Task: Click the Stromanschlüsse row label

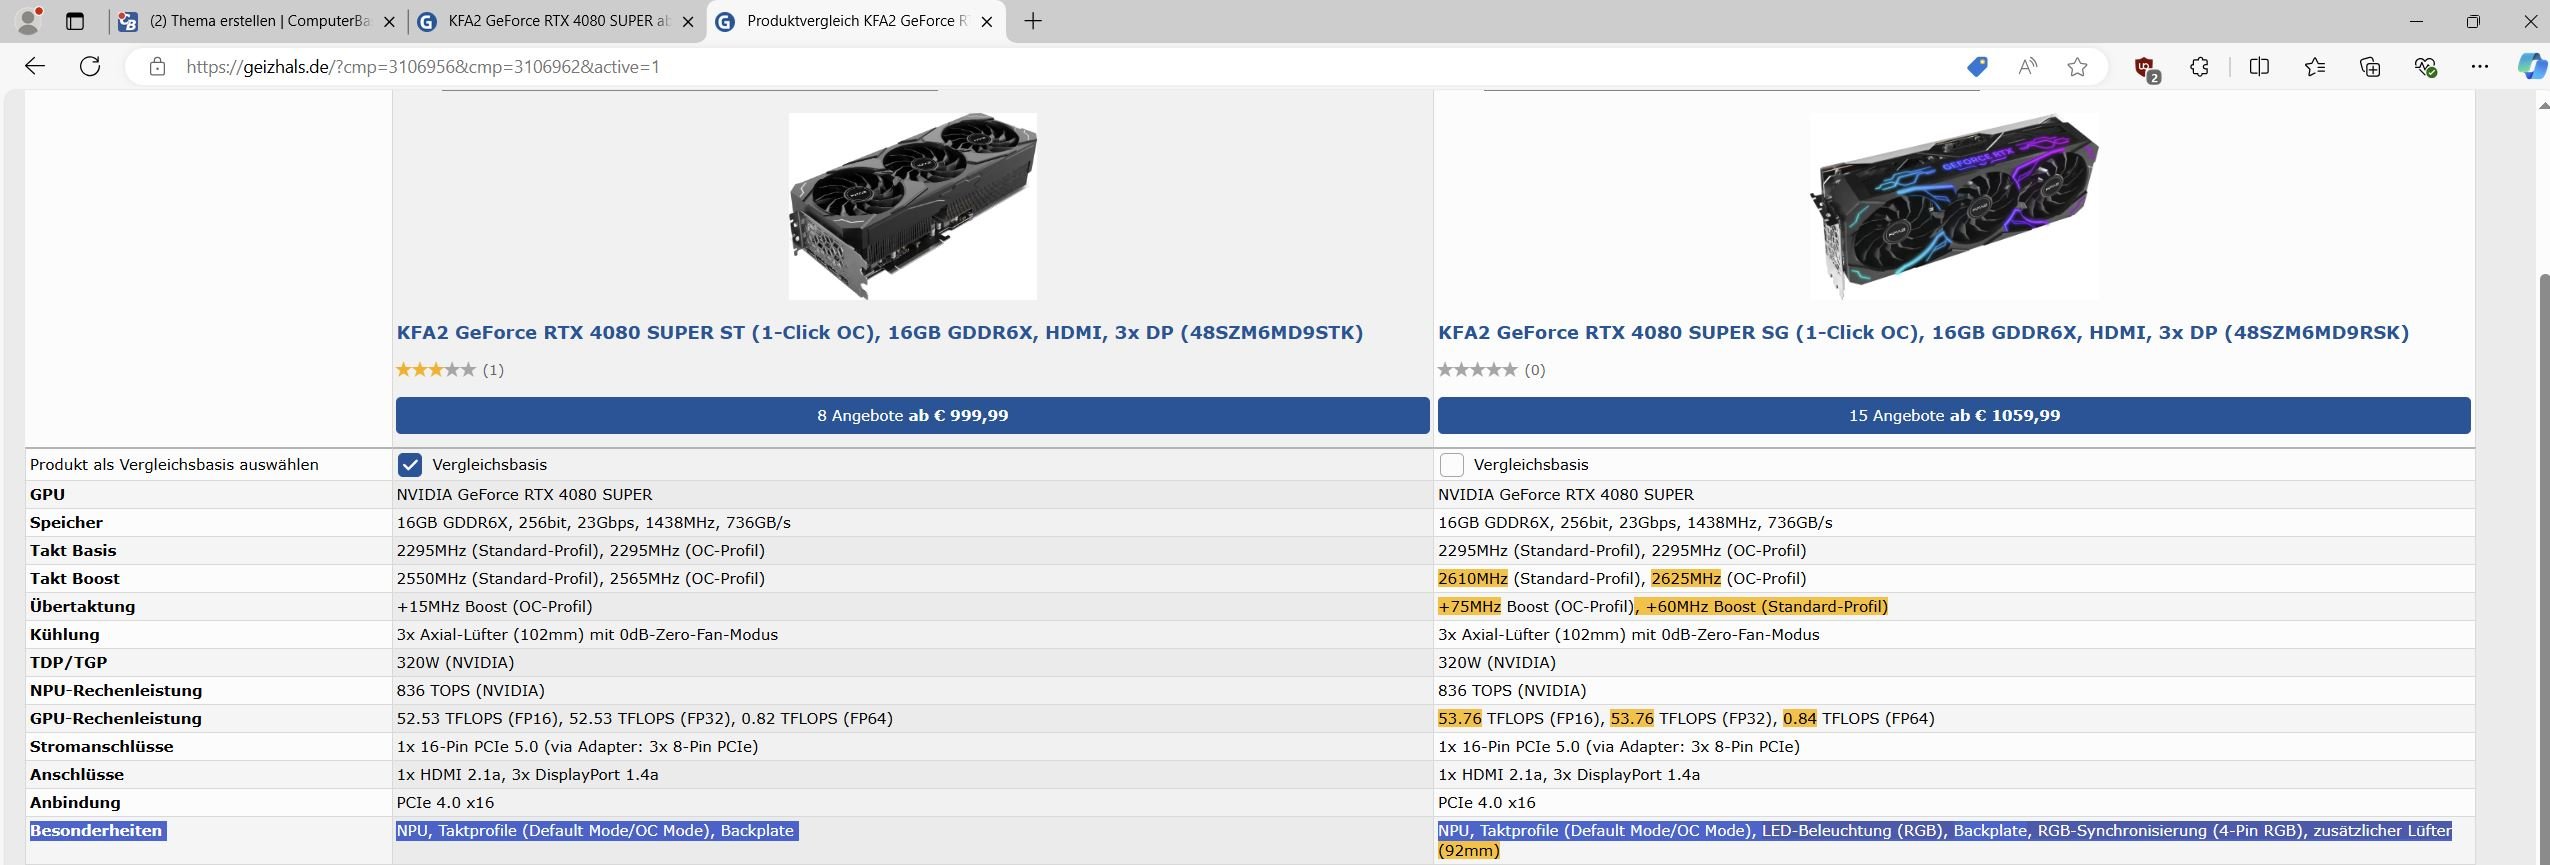Action: pyautogui.click(x=102, y=747)
